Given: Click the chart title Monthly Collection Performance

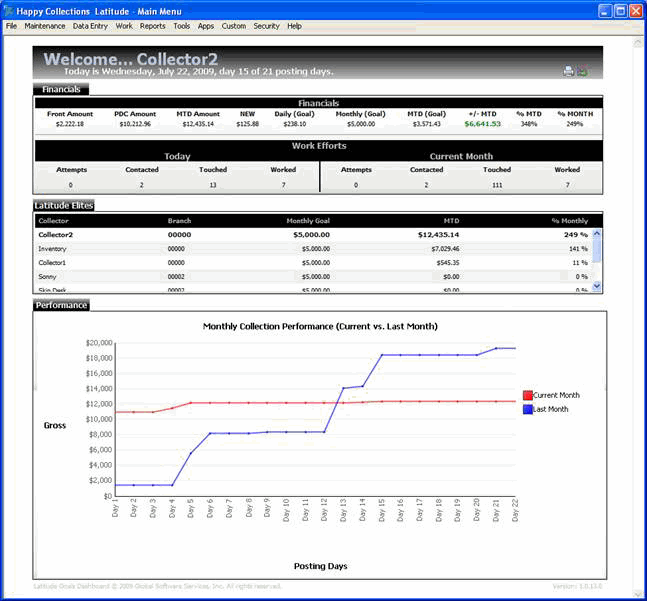Looking at the screenshot, I should click(320, 326).
